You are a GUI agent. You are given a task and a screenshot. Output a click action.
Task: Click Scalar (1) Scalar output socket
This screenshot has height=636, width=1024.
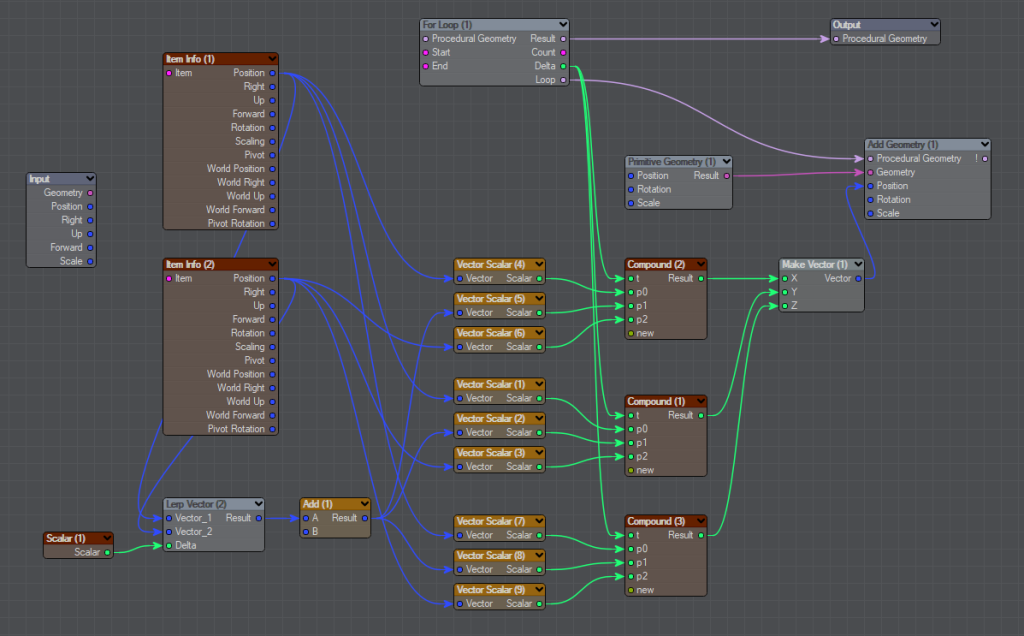(107, 552)
